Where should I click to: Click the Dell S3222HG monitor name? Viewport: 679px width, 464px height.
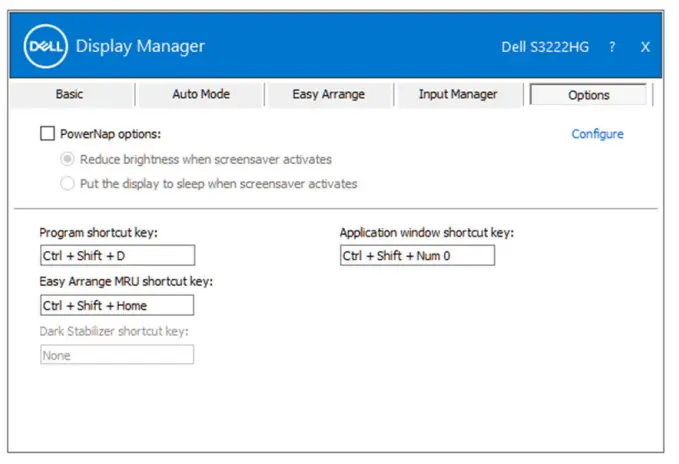tap(545, 47)
